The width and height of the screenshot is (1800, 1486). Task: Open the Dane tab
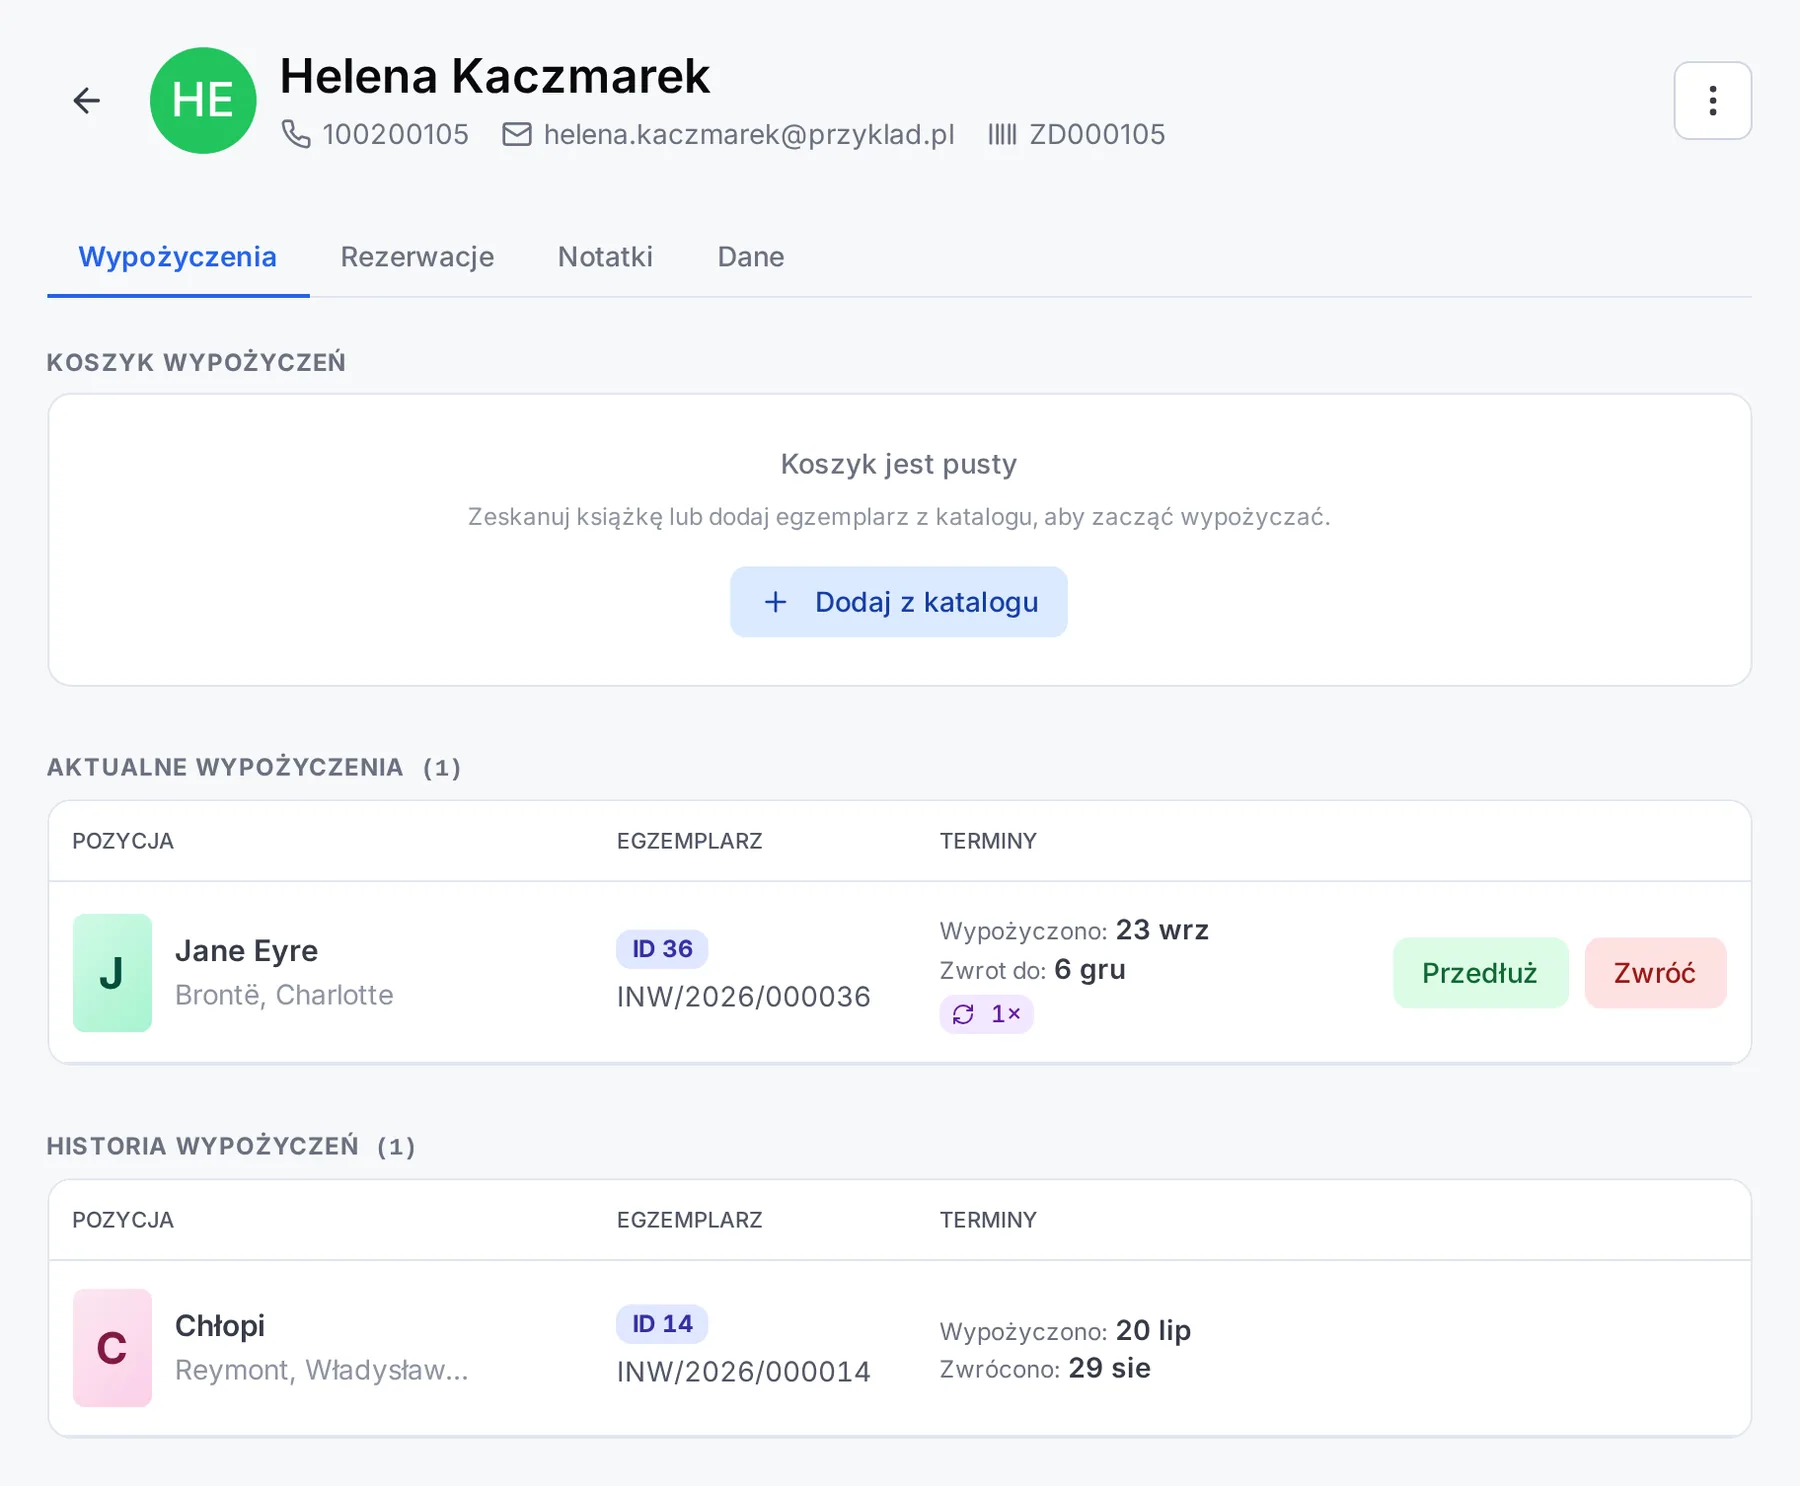pos(750,257)
